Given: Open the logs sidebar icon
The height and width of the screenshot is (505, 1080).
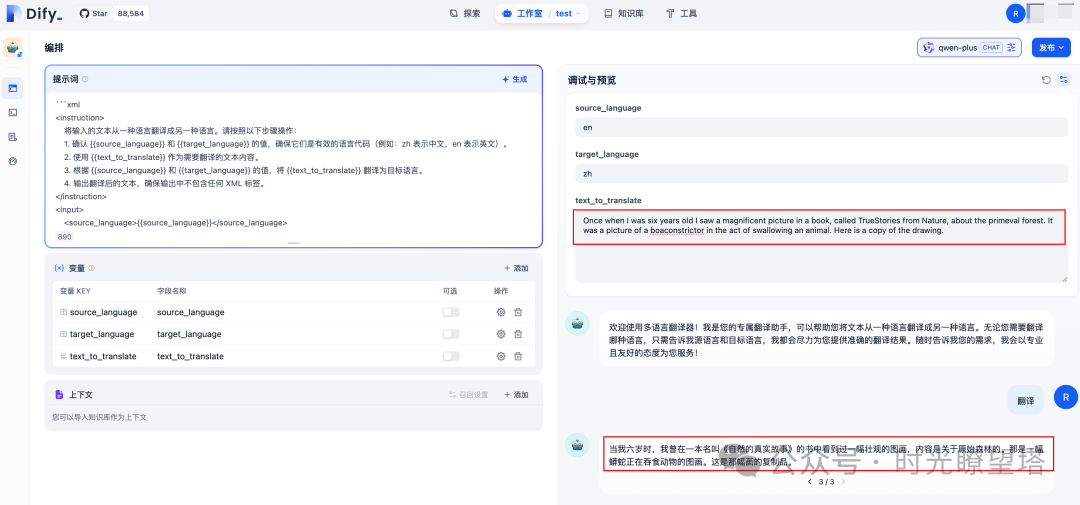Looking at the screenshot, I should [x=12, y=137].
